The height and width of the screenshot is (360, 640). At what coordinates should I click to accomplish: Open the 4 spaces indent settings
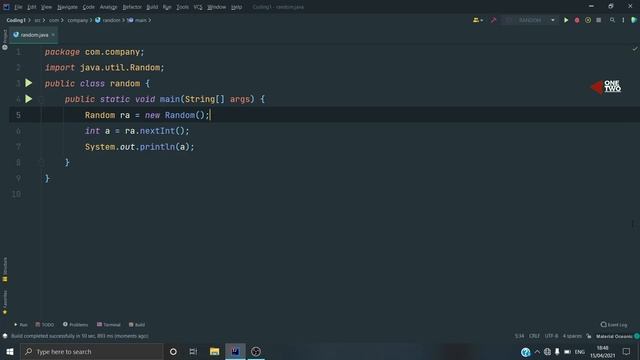pyautogui.click(x=572, y=336)
